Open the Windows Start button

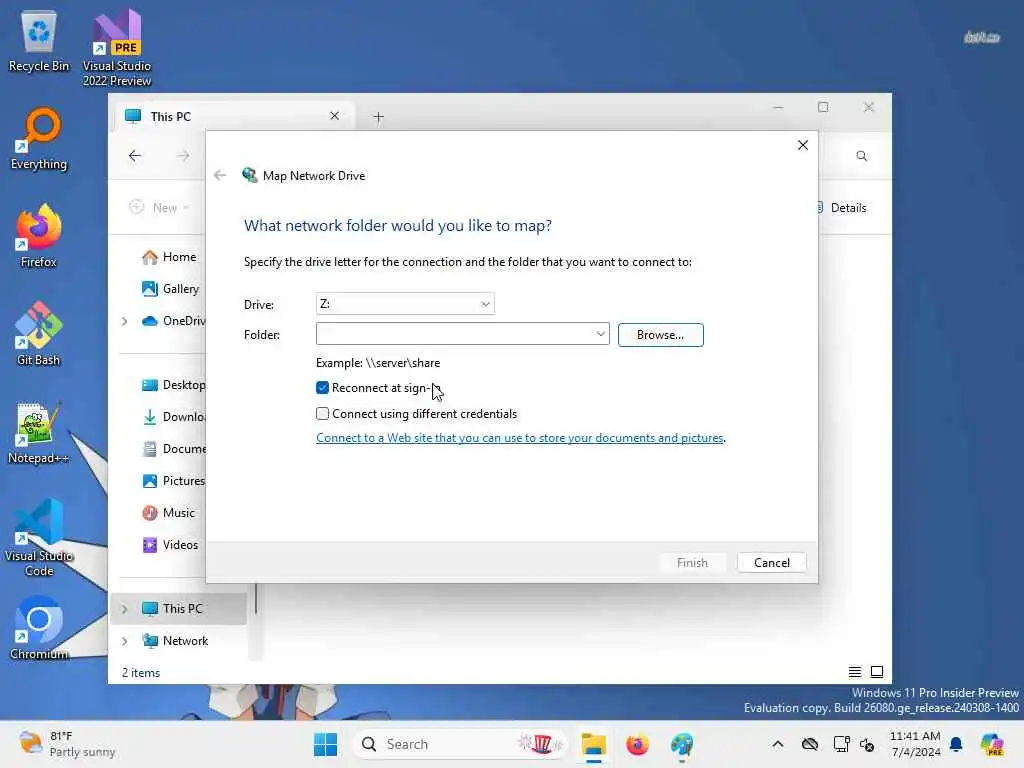[x=325, y=744]
